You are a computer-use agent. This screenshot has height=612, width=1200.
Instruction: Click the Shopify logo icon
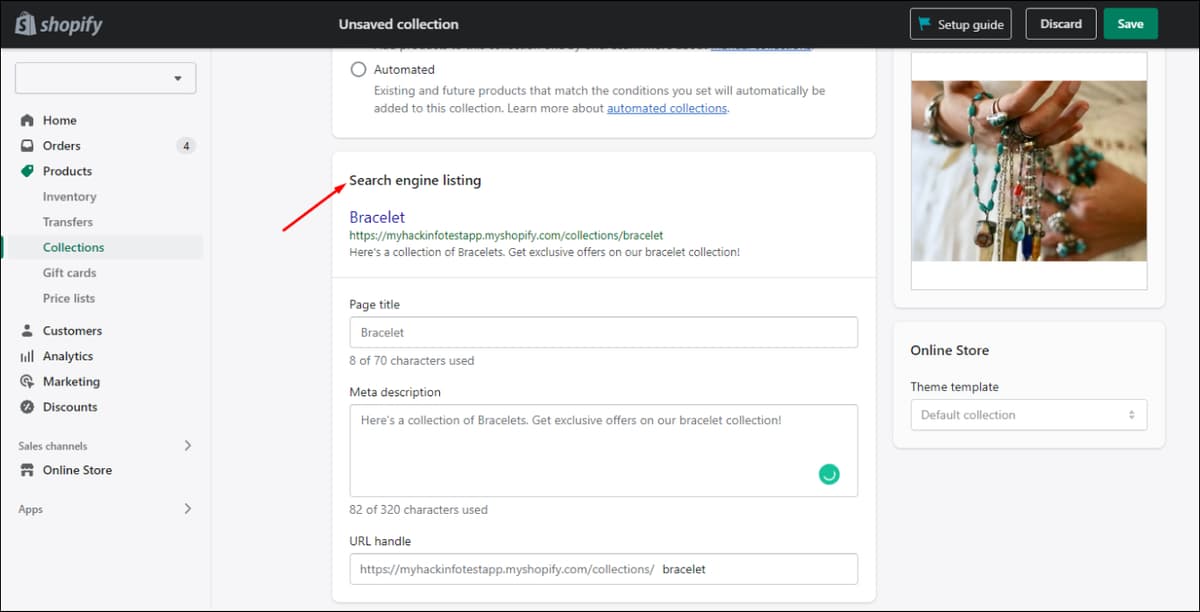tap(26, 23)
